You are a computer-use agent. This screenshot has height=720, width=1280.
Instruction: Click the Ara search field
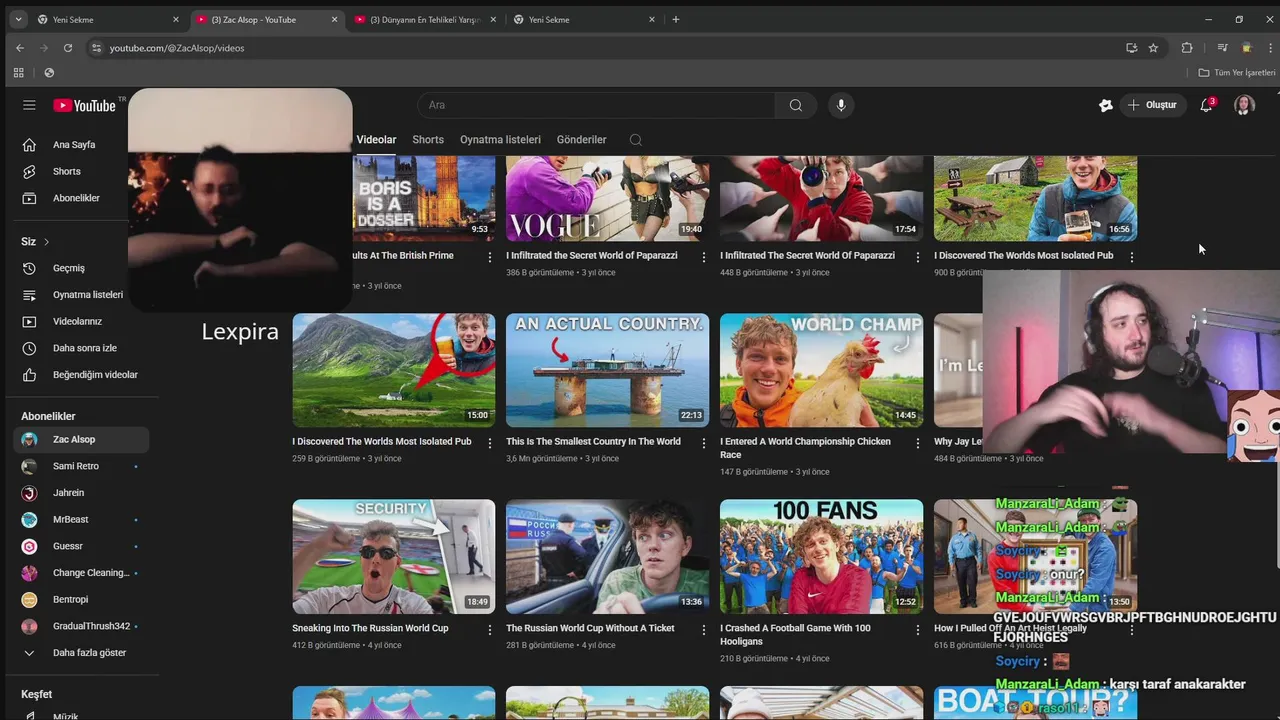[596, 105]
